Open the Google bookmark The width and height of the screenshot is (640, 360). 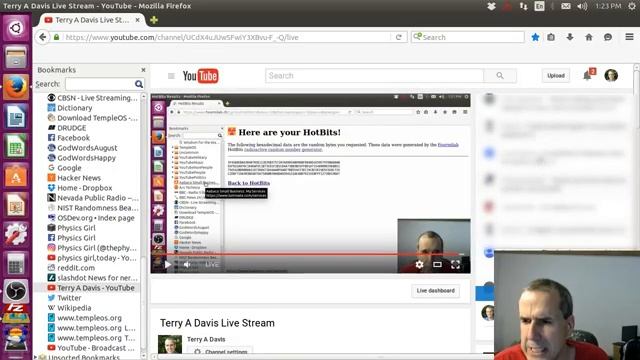click(x=64, y=168)
